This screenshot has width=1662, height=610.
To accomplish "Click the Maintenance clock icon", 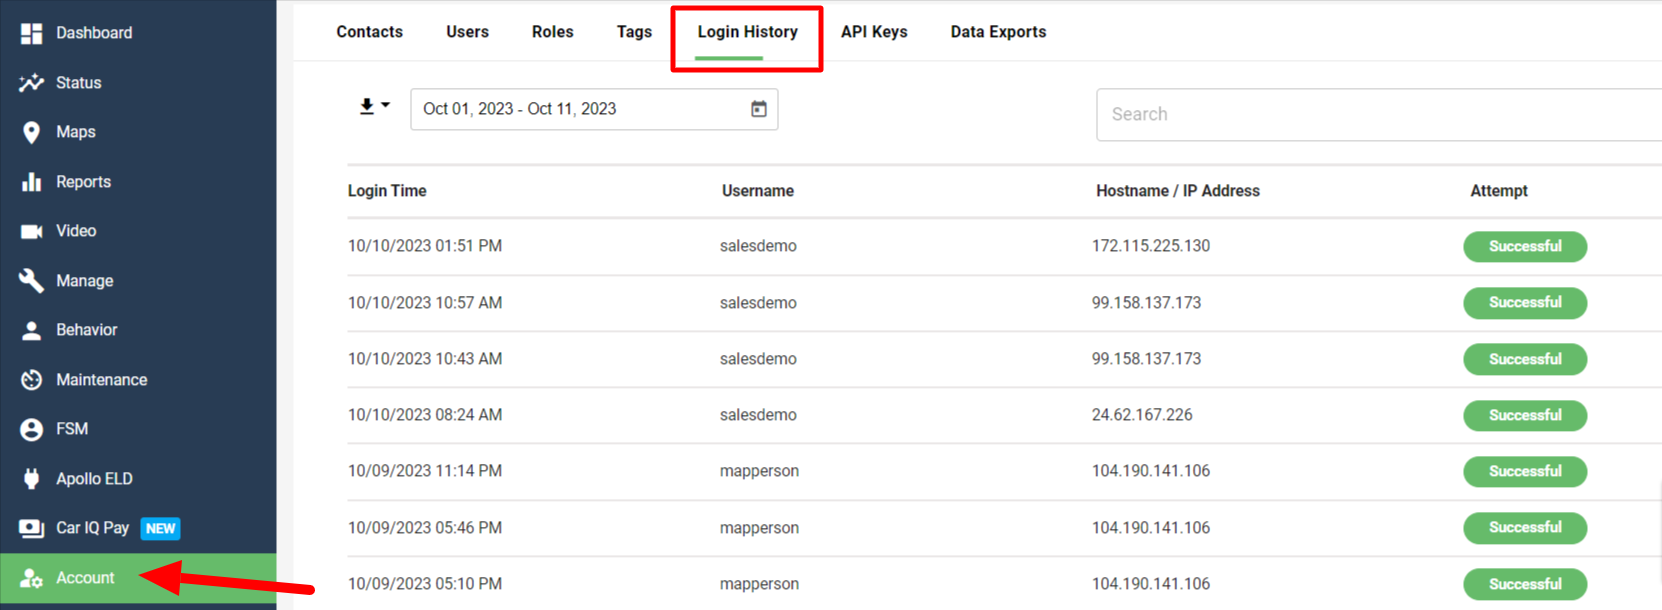I will (x=31, y=380).
